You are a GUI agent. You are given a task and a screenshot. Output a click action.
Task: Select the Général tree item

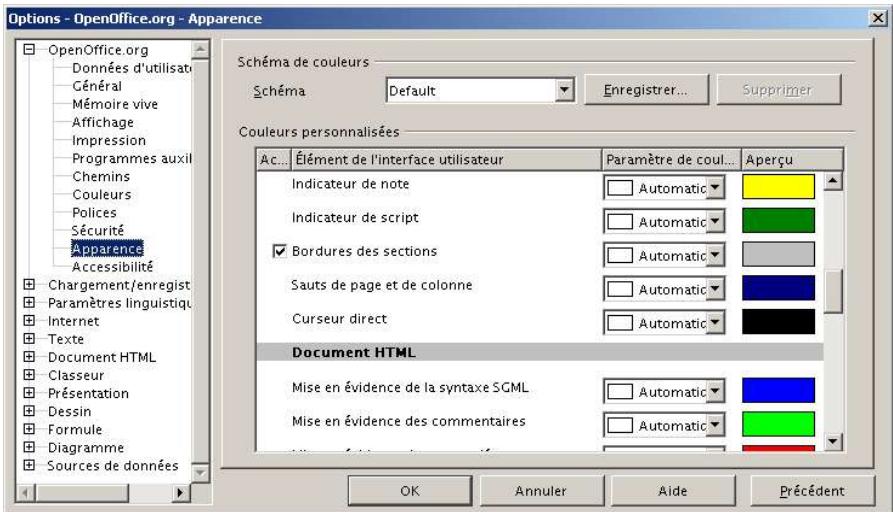[97, 86]
